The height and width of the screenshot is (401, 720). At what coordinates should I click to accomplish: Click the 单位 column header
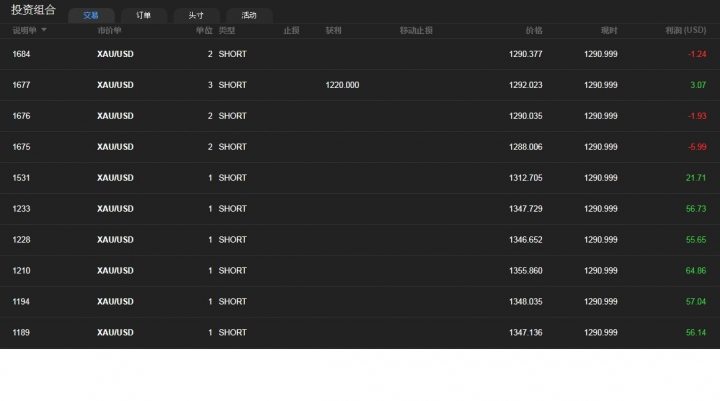click(204, 30)
